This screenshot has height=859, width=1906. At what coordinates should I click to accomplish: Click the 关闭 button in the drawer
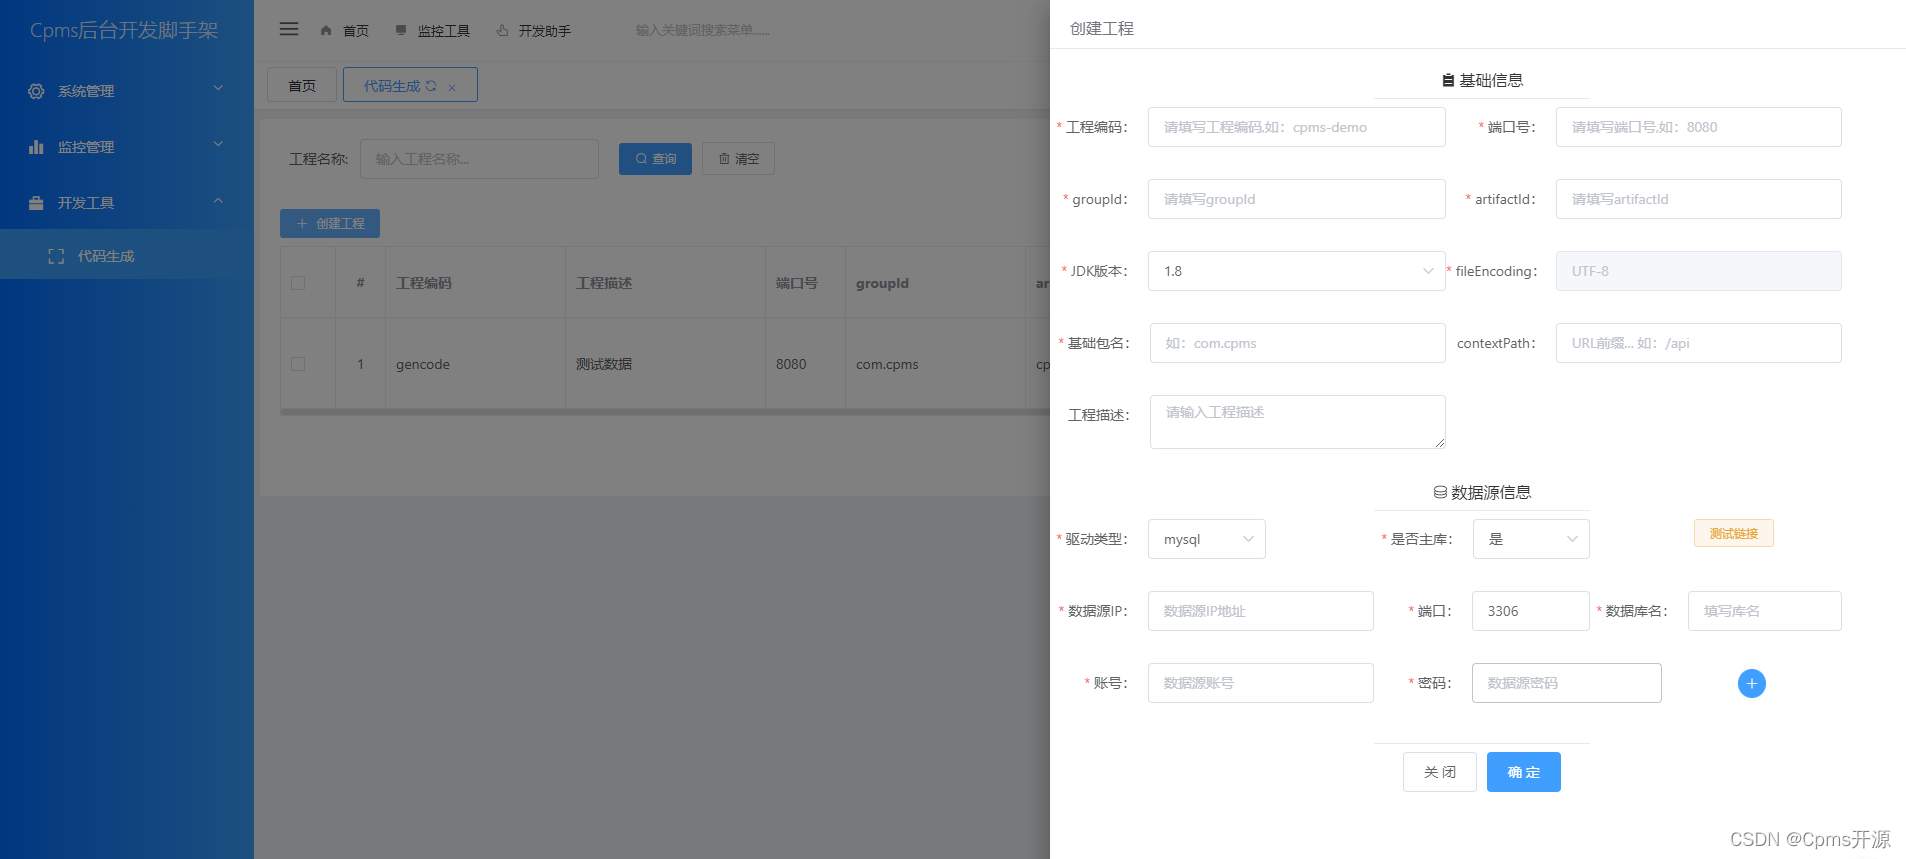(1439, 772)
